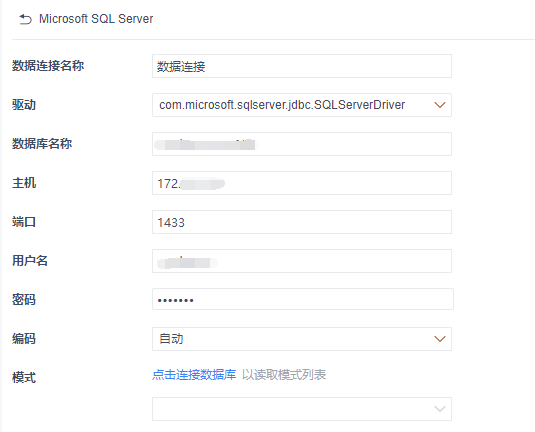
Task: Click the 以读取模式列表 hint text
Action: (x=284, y=375)
